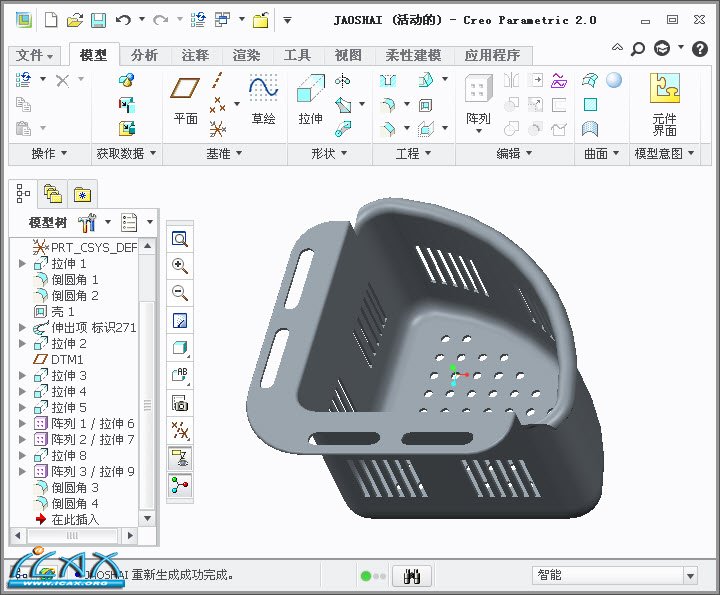This screenshot has height=595, width=720.
Task: Switch to the 柔性建模 tab
Action: click(413, 56)
